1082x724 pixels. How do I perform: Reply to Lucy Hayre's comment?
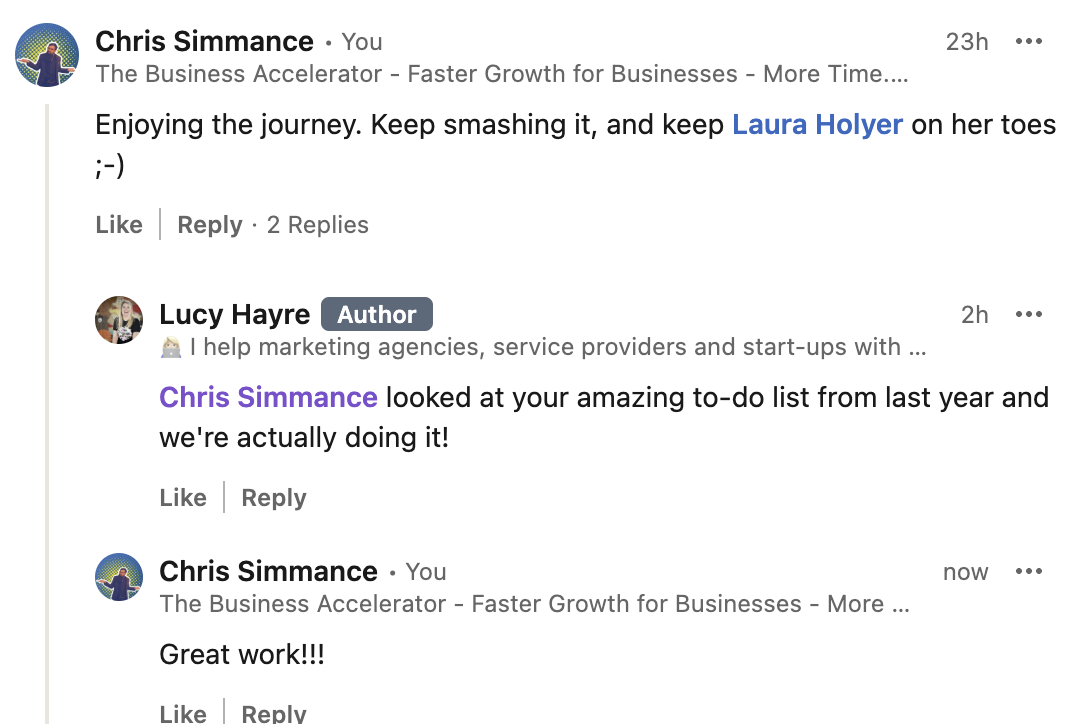(x=274, y=498)
